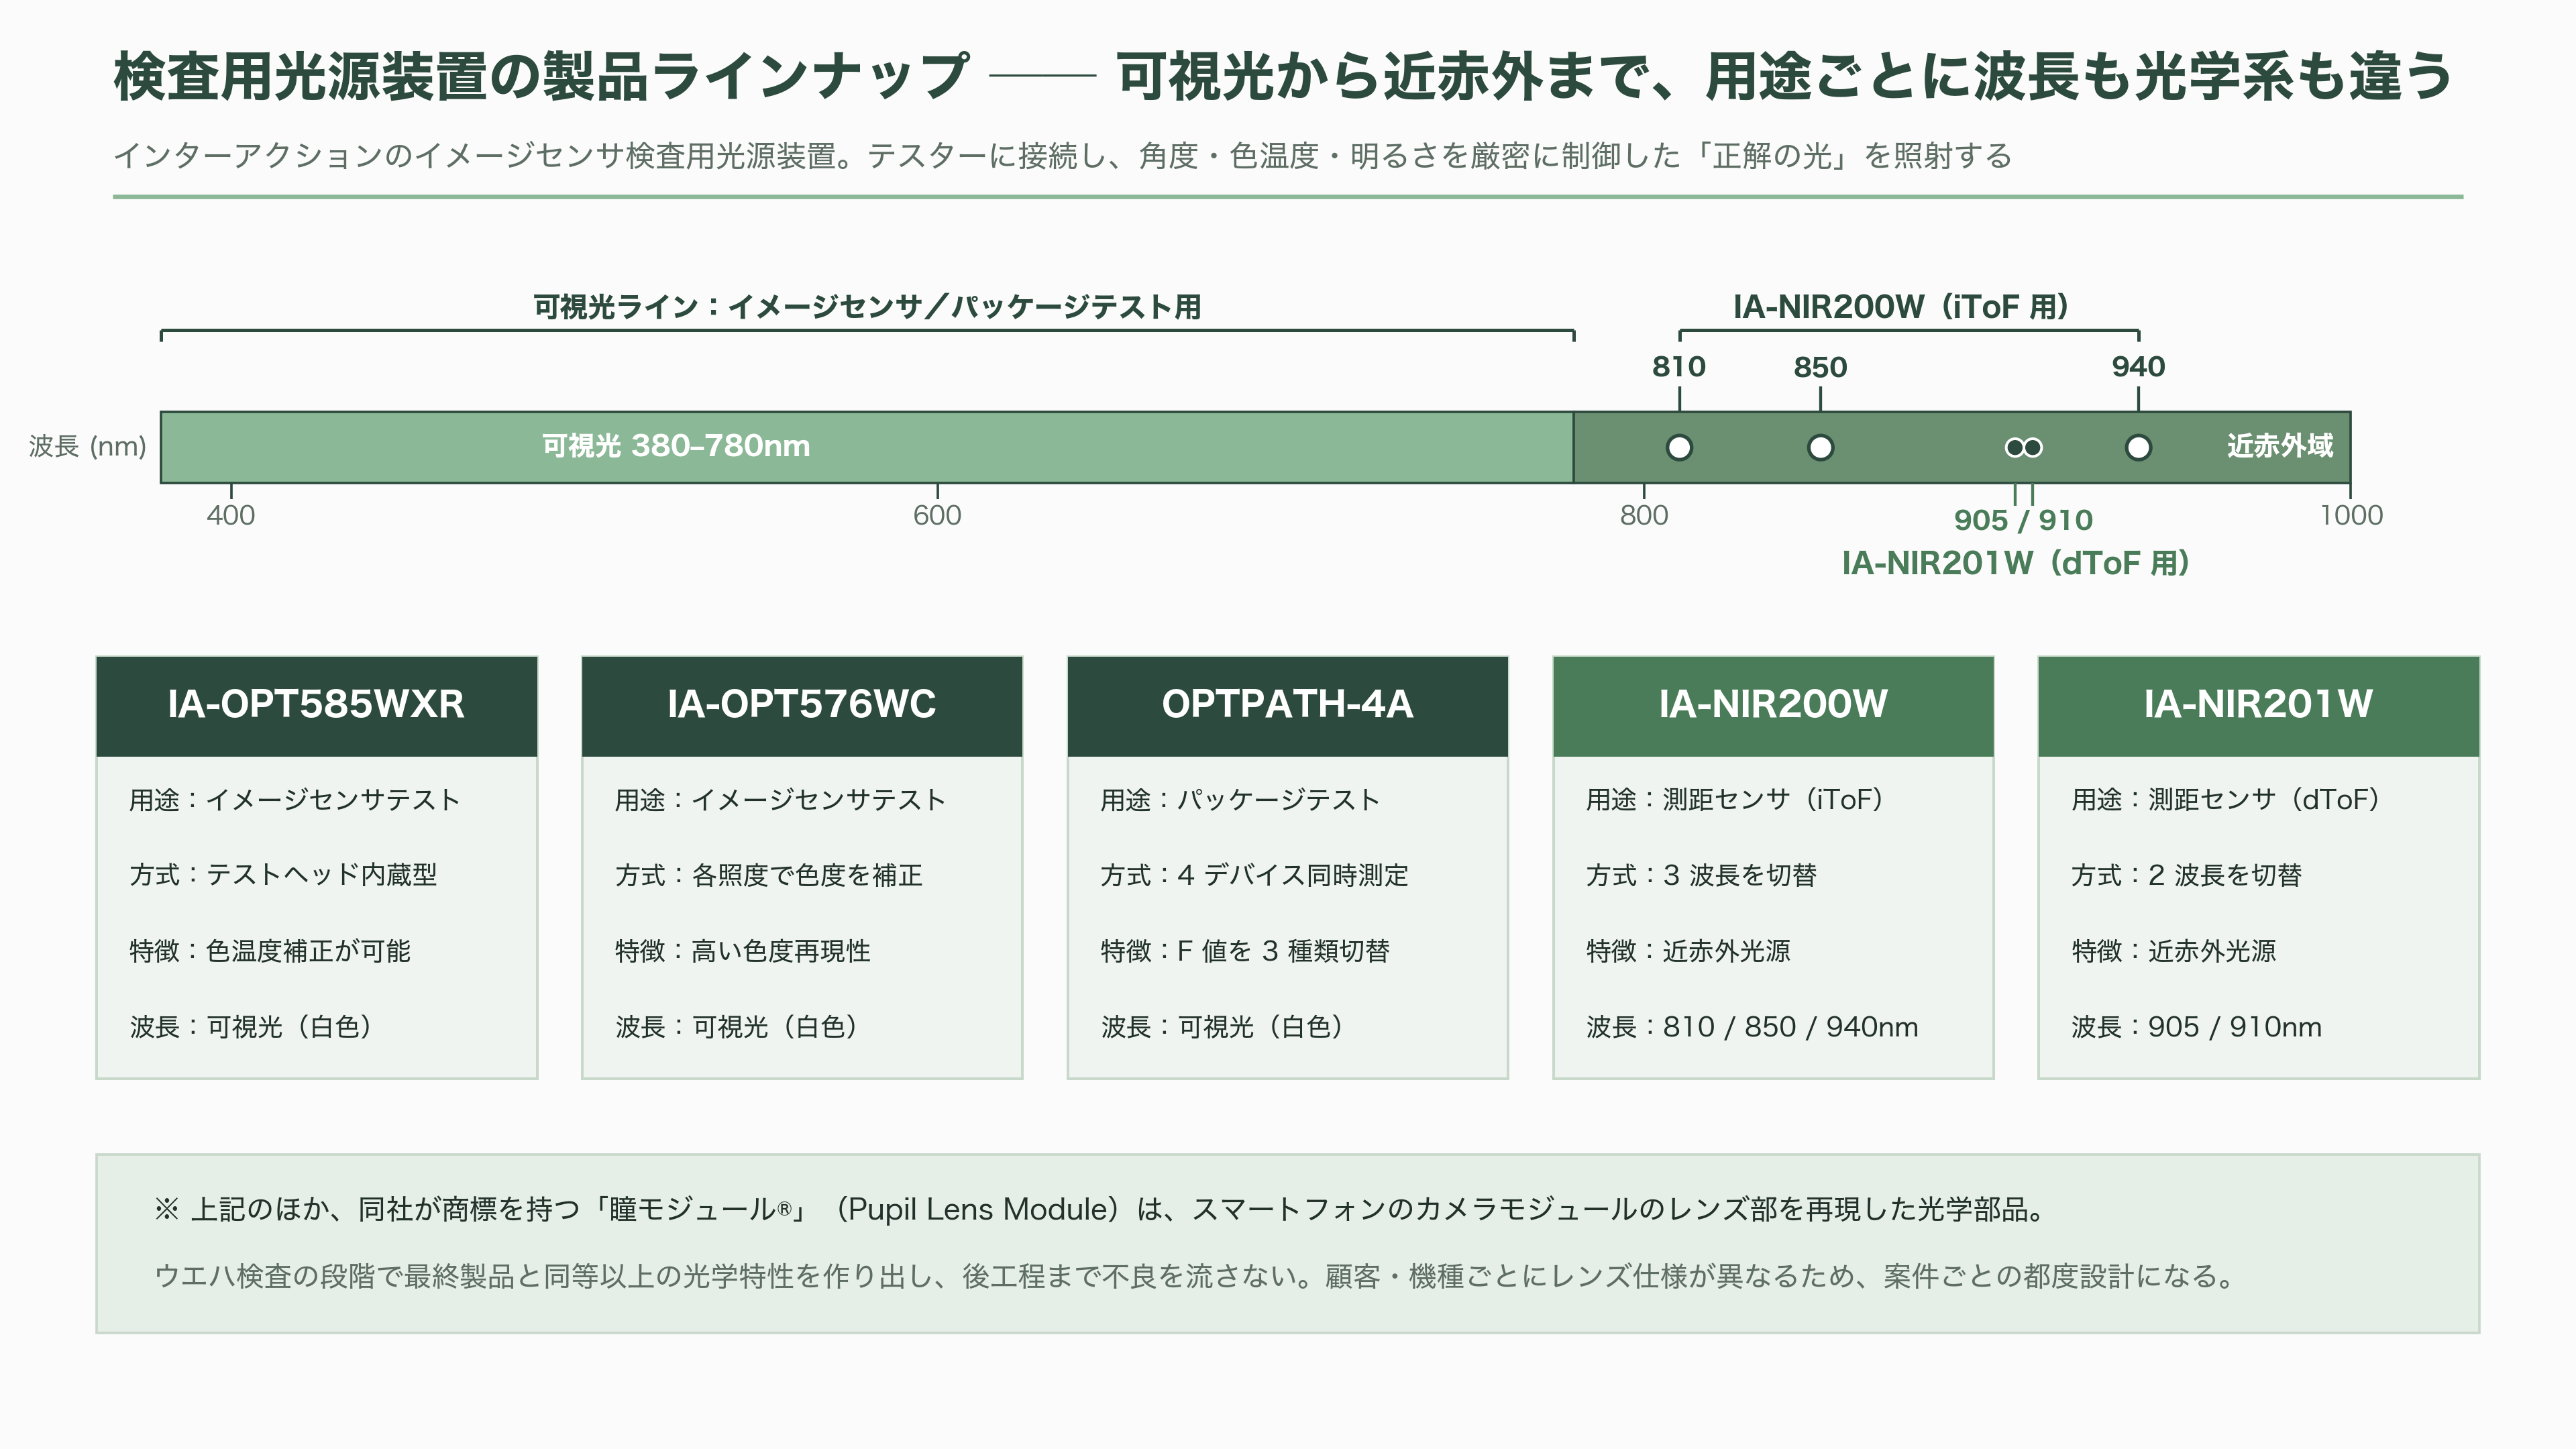Click the 940 label above the bar
2576x1449 pixels.
[2138, 367]
